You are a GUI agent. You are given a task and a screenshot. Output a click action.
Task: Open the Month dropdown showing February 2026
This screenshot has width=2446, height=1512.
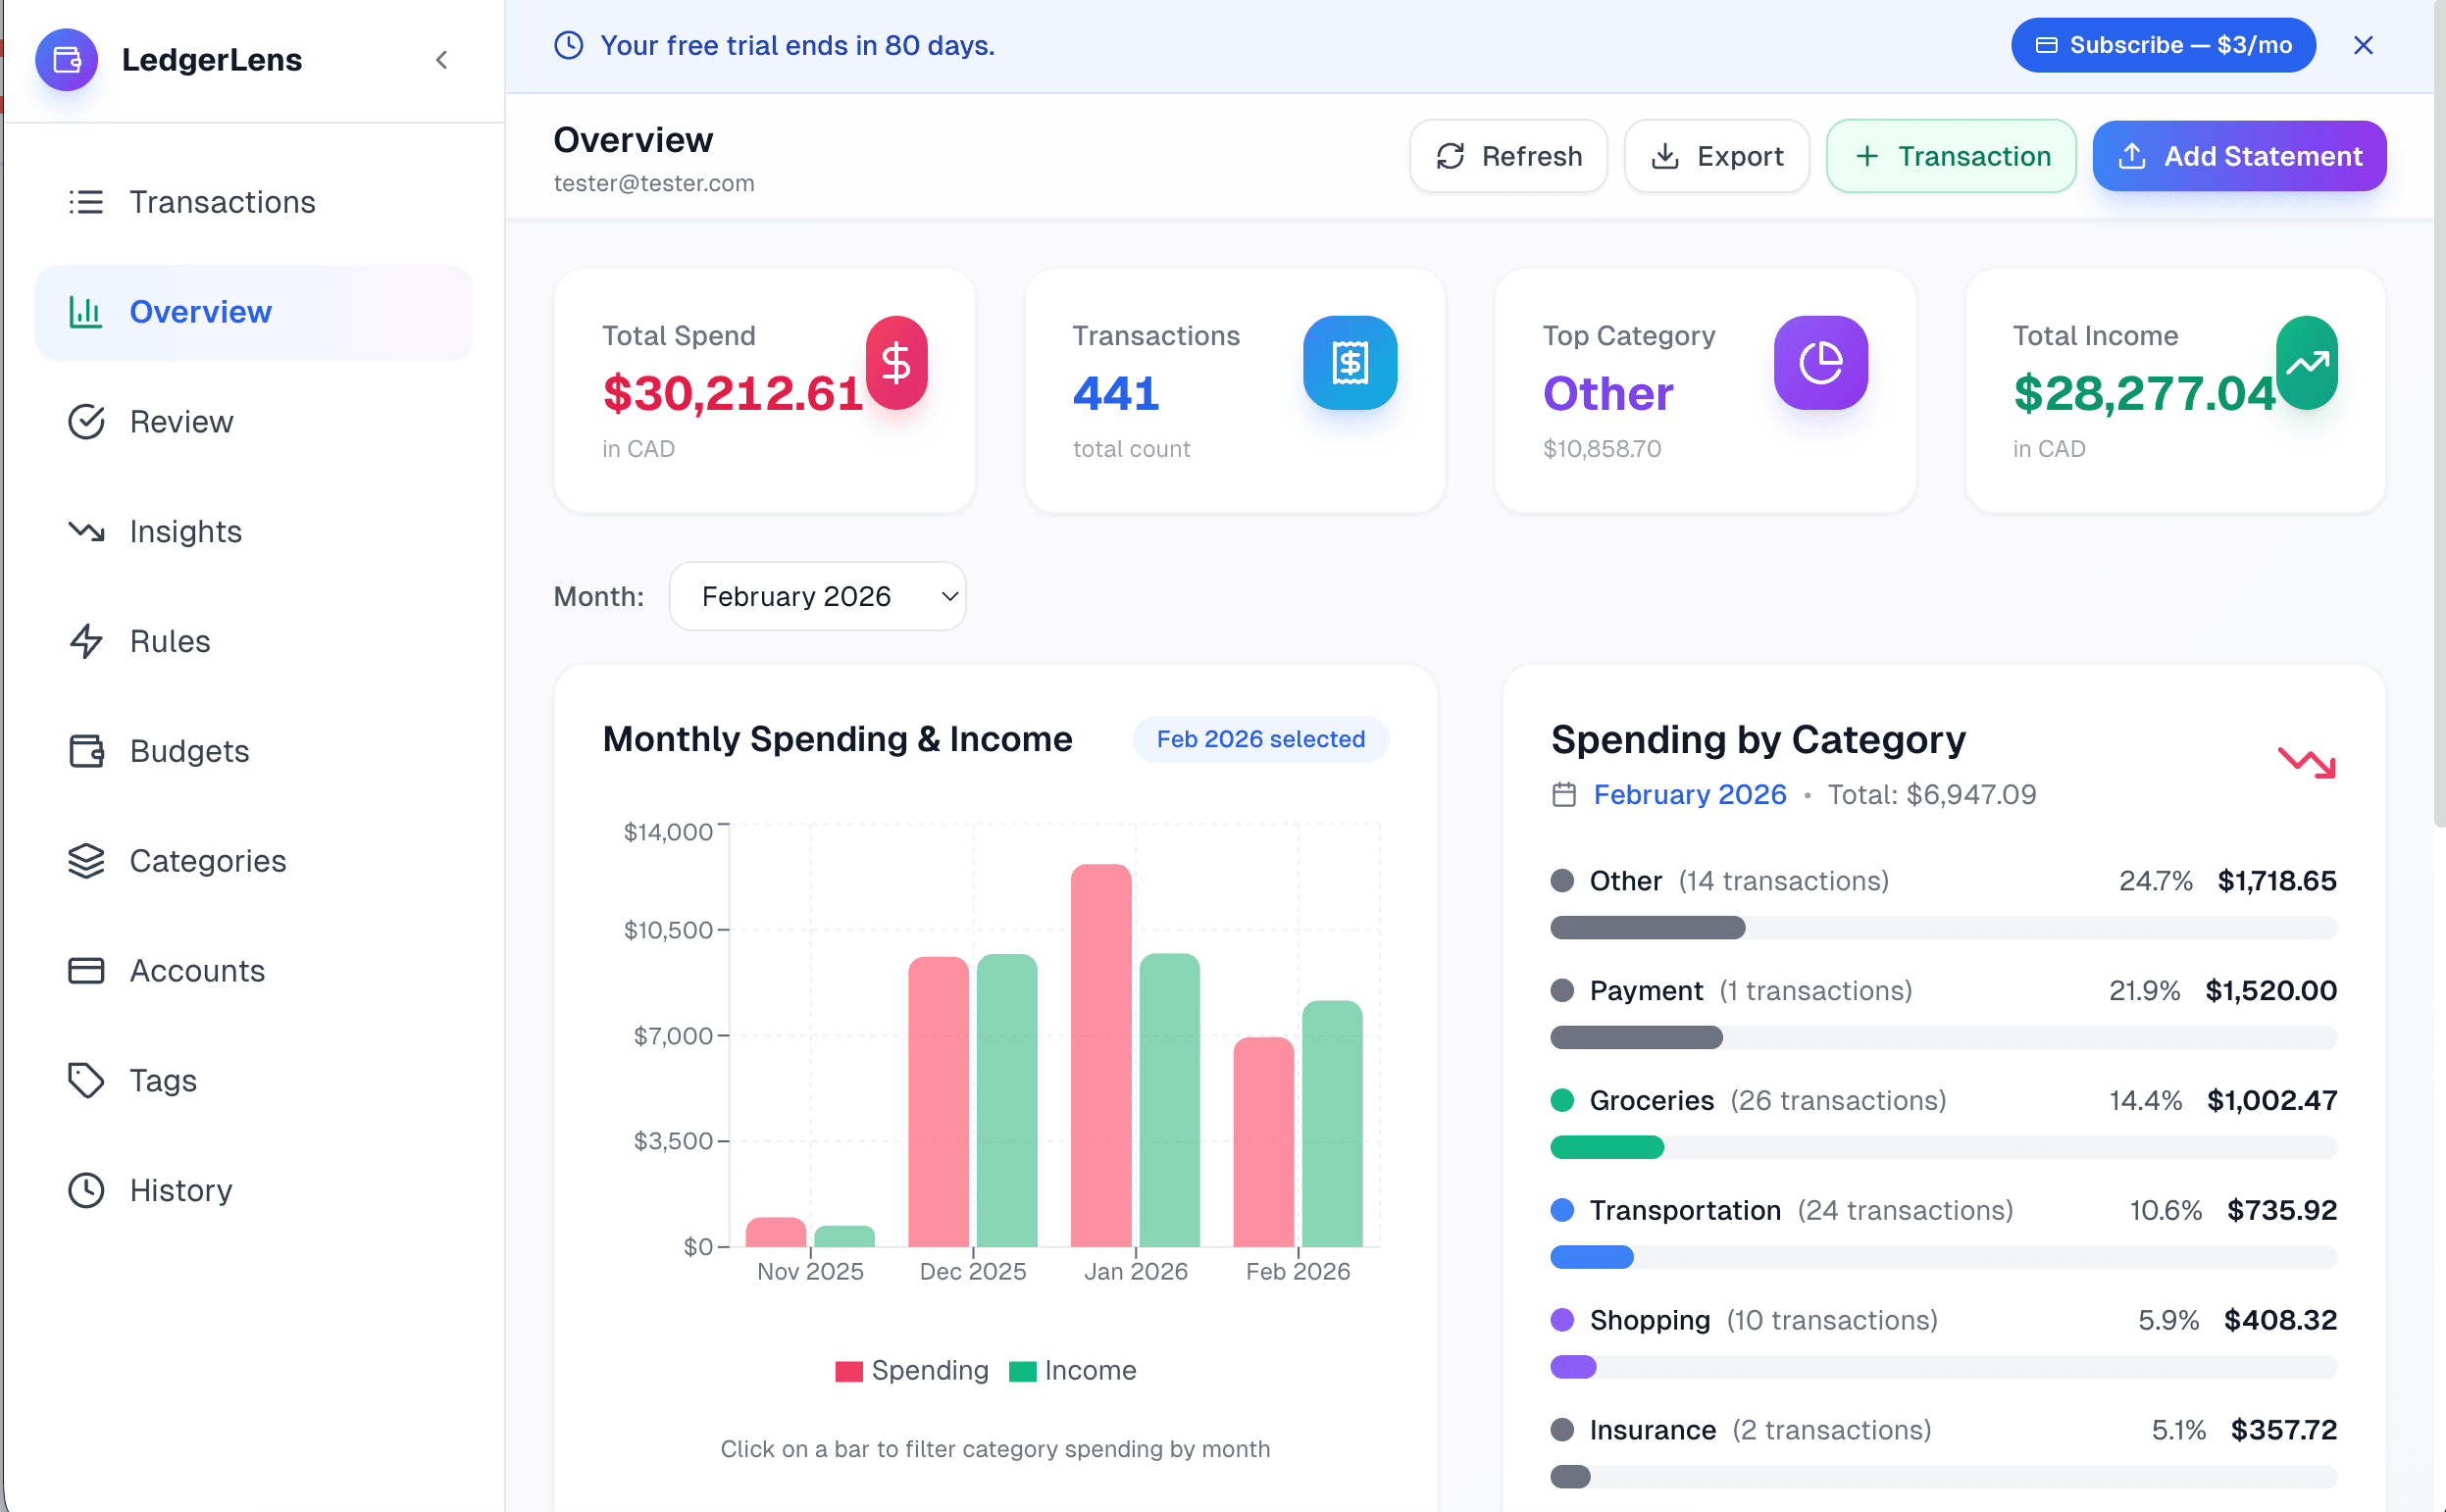click(x=817, y=596)
